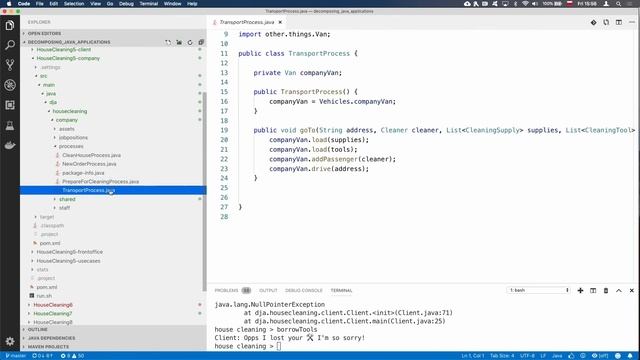Click the UTF-8 encoding indicator
This screenshot has height=360, width=640.
pos(527,356)
